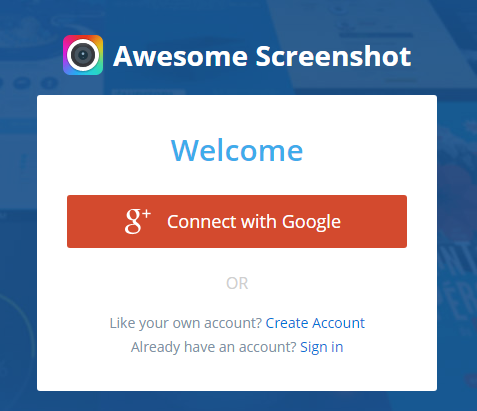Click the dark lens center of the camera logo

(x=83, y=55)
